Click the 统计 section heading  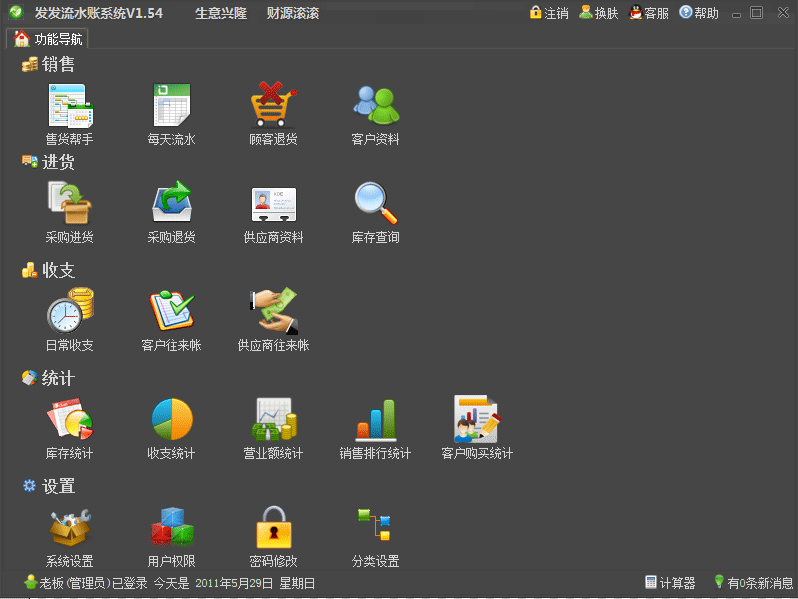coord(48,378)
